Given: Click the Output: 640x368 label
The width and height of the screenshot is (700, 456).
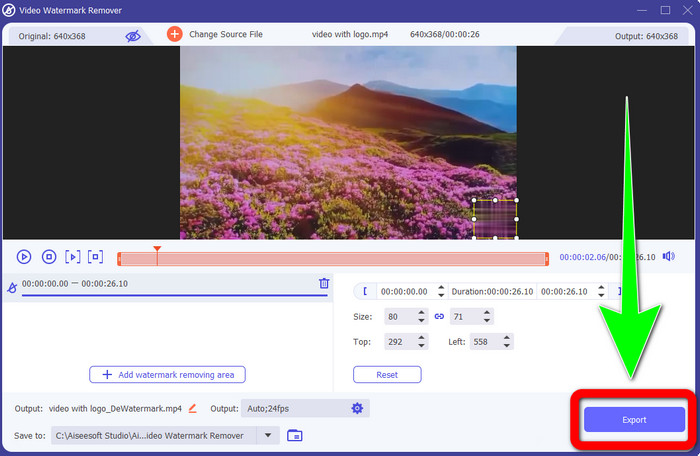Looking at the screenshot, I should click(646, 36).
